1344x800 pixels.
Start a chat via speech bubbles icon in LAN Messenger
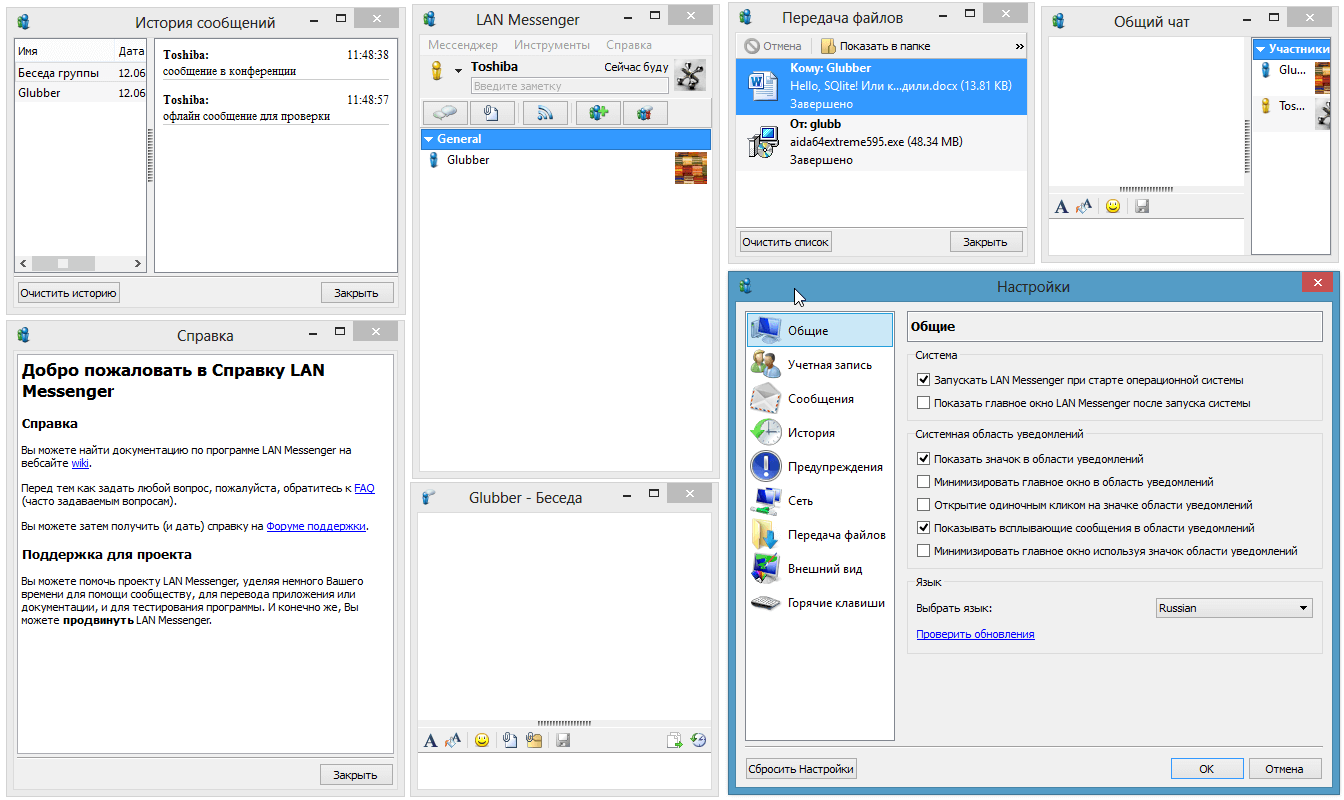[x=445, y=113]
